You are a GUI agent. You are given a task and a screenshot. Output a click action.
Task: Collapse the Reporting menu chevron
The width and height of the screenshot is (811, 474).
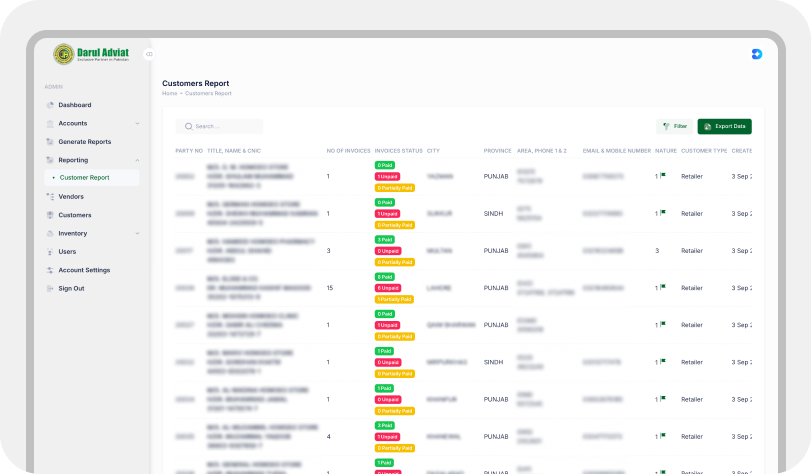[x=137, y=160]
